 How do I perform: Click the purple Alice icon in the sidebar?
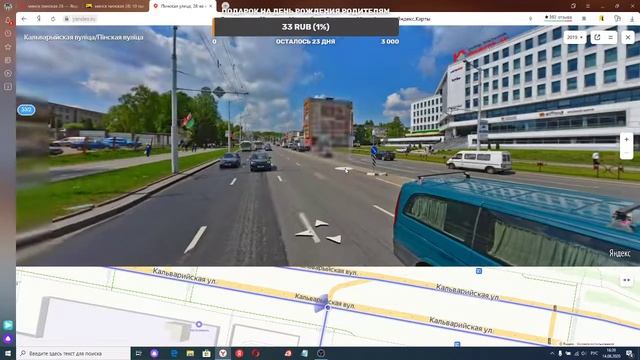[8, 339]
